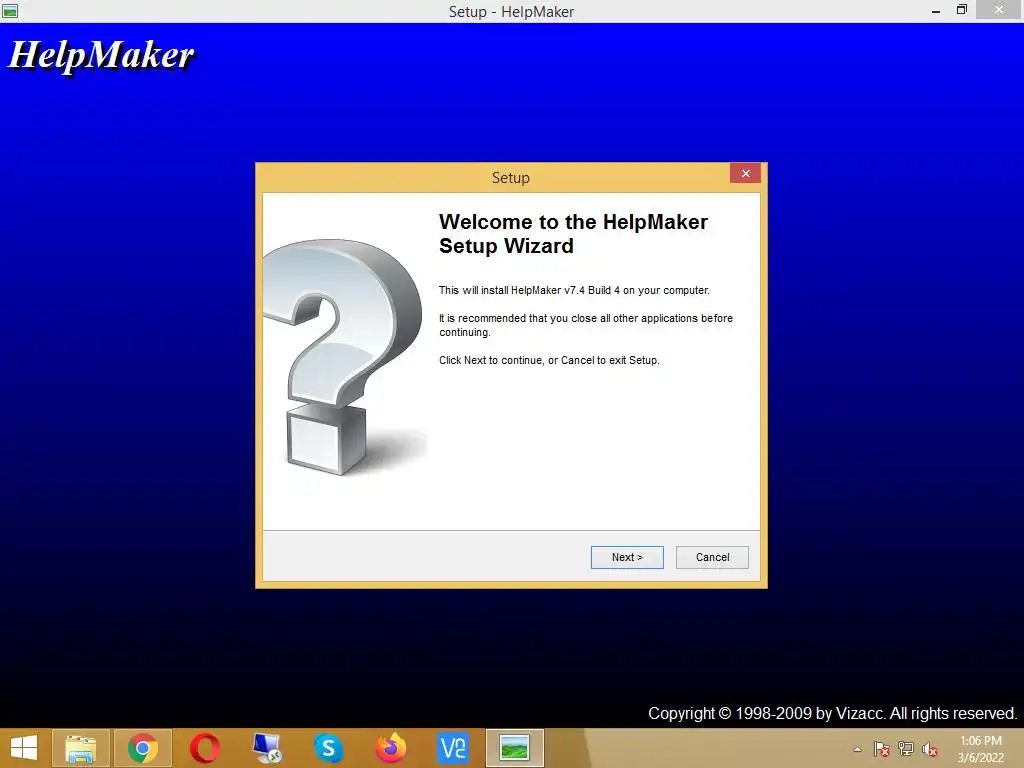
Task: Open Skype from the taskbar
Action: pos(328,748)
